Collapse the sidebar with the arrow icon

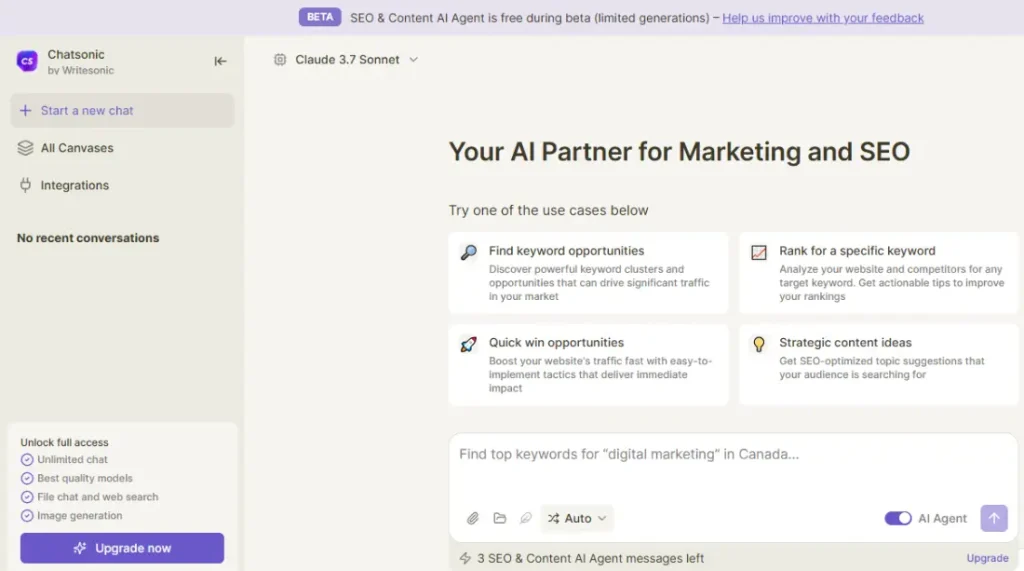tap(220, 61)
